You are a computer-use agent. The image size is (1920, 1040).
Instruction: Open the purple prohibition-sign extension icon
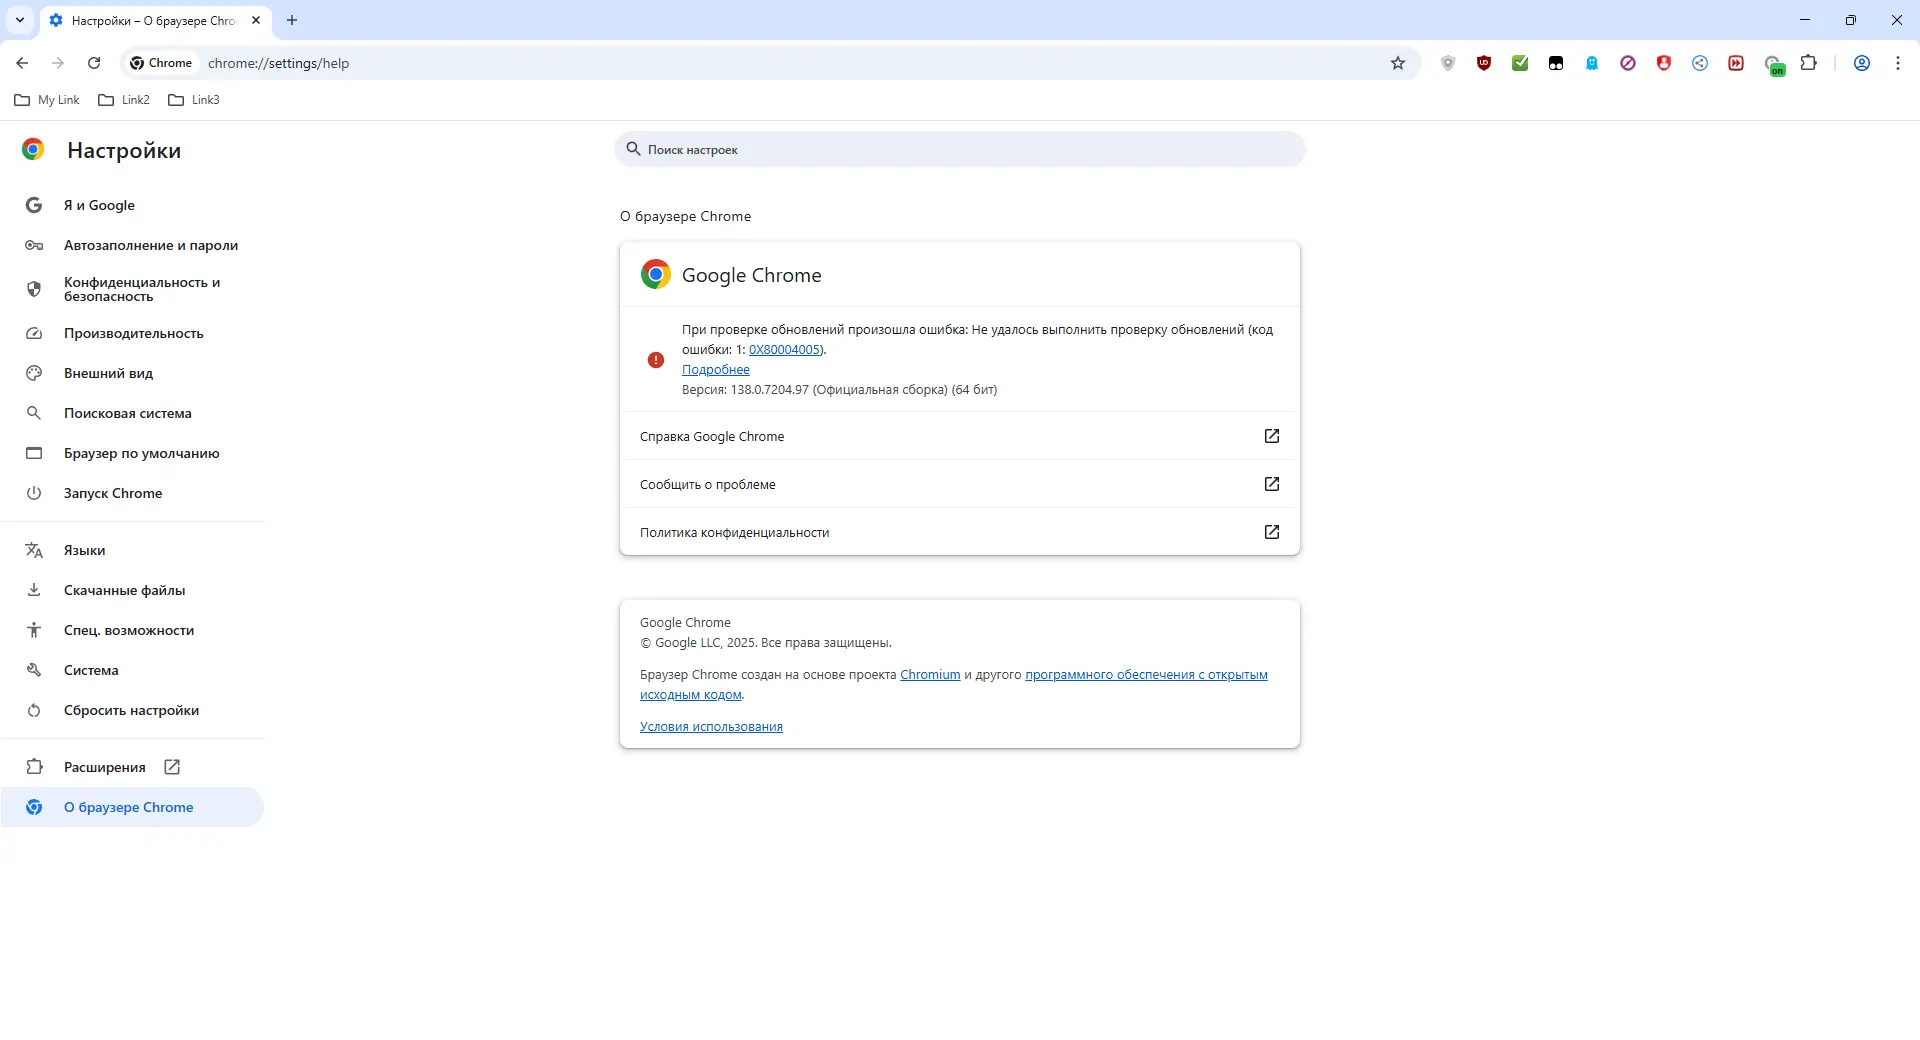[1628, 63]
